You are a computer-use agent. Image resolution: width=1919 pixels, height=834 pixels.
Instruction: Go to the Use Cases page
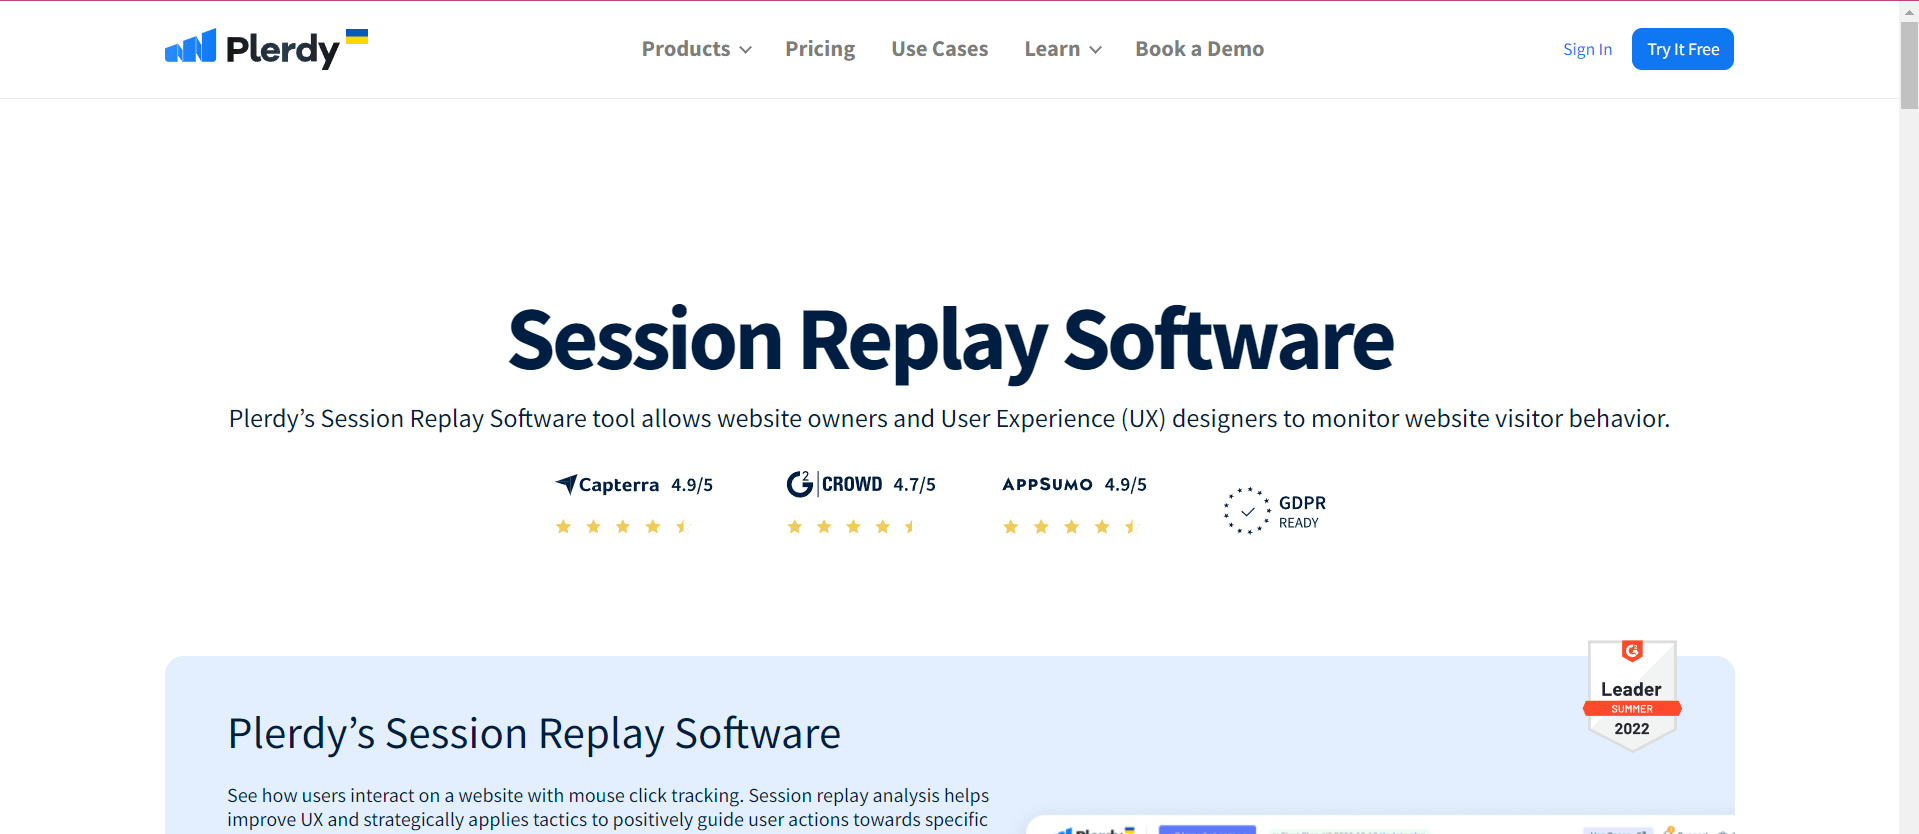939,49
